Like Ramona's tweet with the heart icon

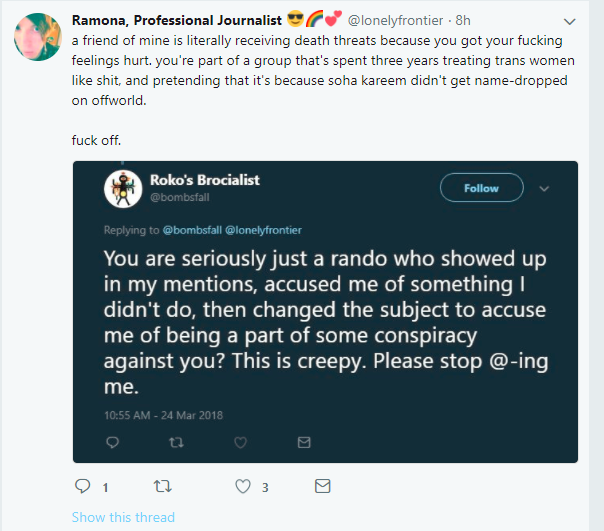pos(243,486)
